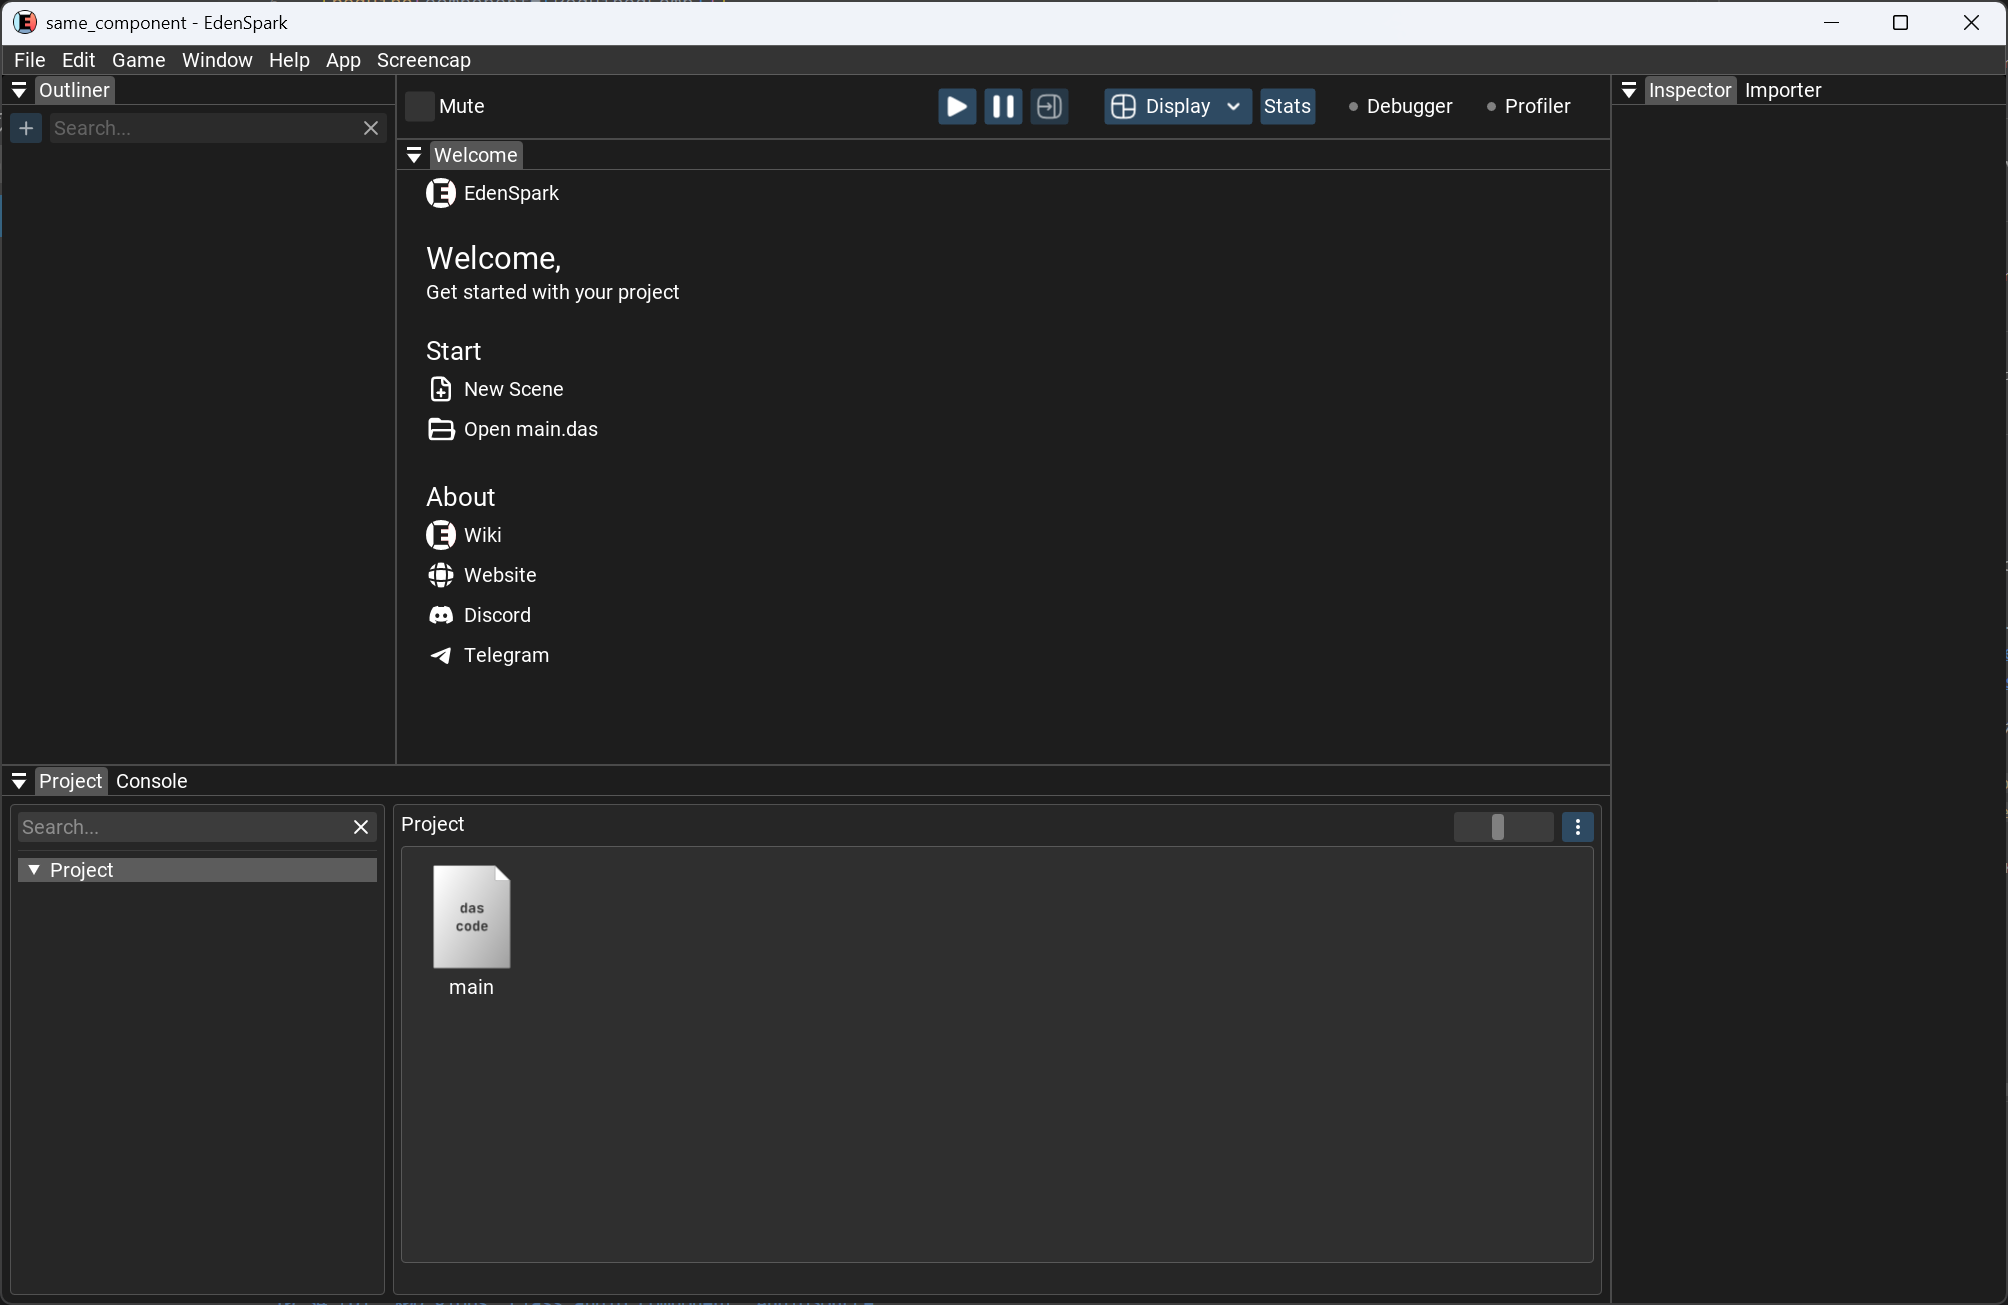Start the game with the Play button
Image resolution: width=2008 pixels, height=1305 pixels.
click(957, 106)
